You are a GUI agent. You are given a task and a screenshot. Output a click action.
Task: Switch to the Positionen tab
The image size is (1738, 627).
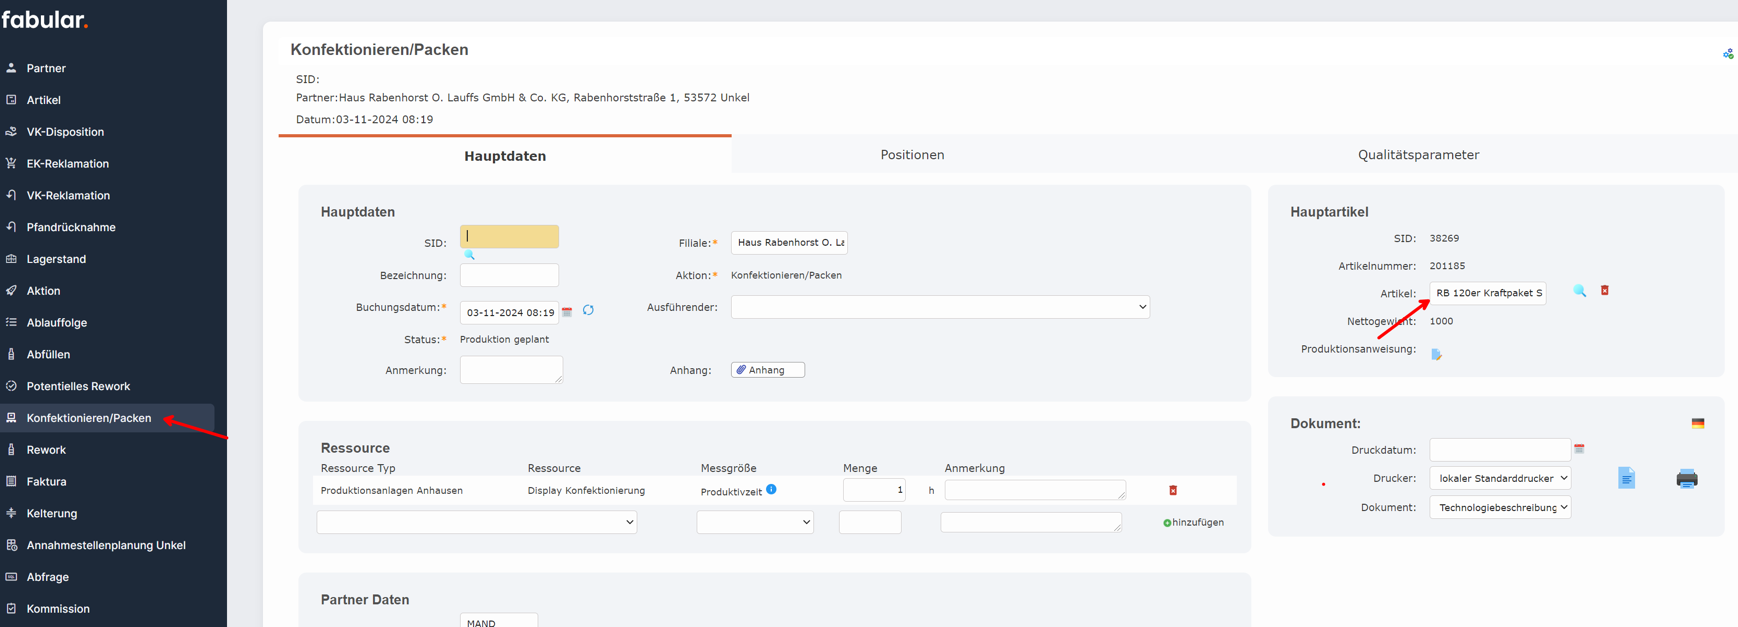(x=911, y=155)
